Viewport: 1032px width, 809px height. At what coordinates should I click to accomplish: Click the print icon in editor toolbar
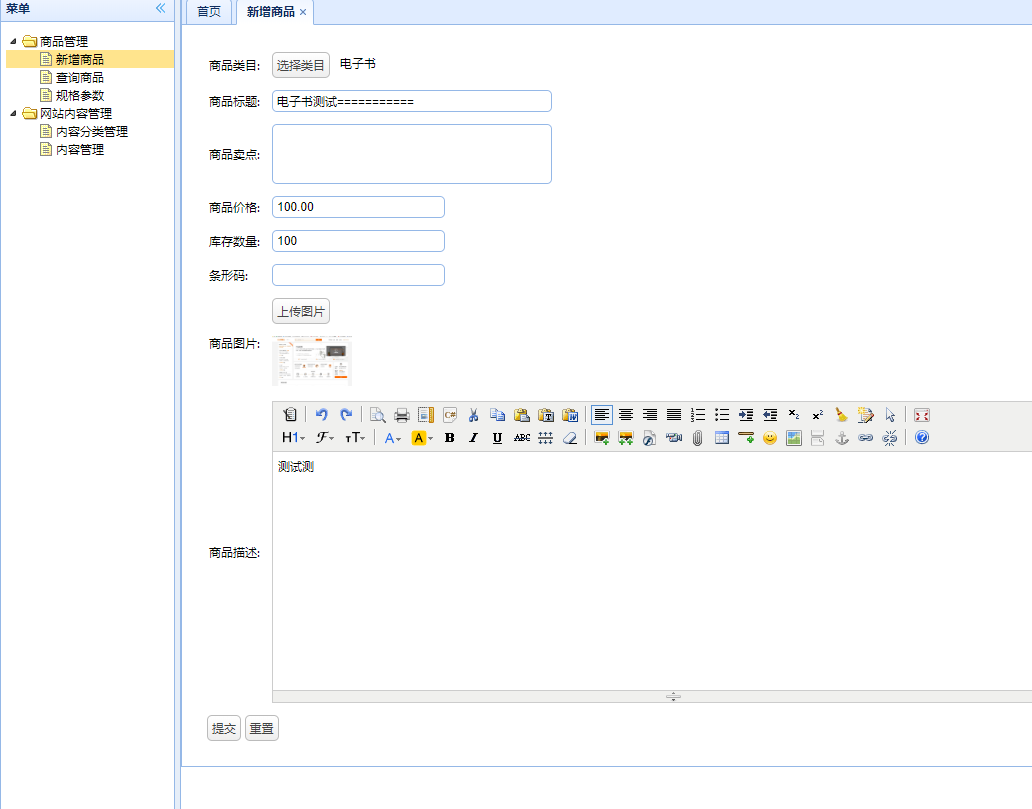tap(401, 415)
